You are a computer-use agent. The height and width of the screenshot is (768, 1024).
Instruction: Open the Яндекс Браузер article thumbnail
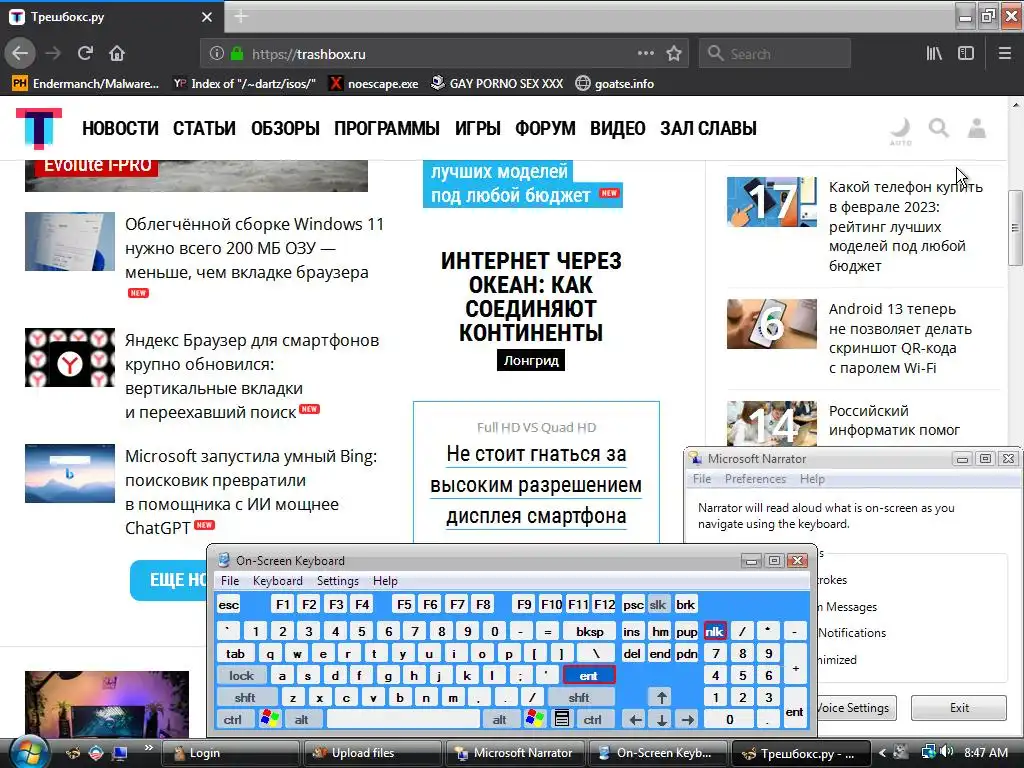coord(70,357)
